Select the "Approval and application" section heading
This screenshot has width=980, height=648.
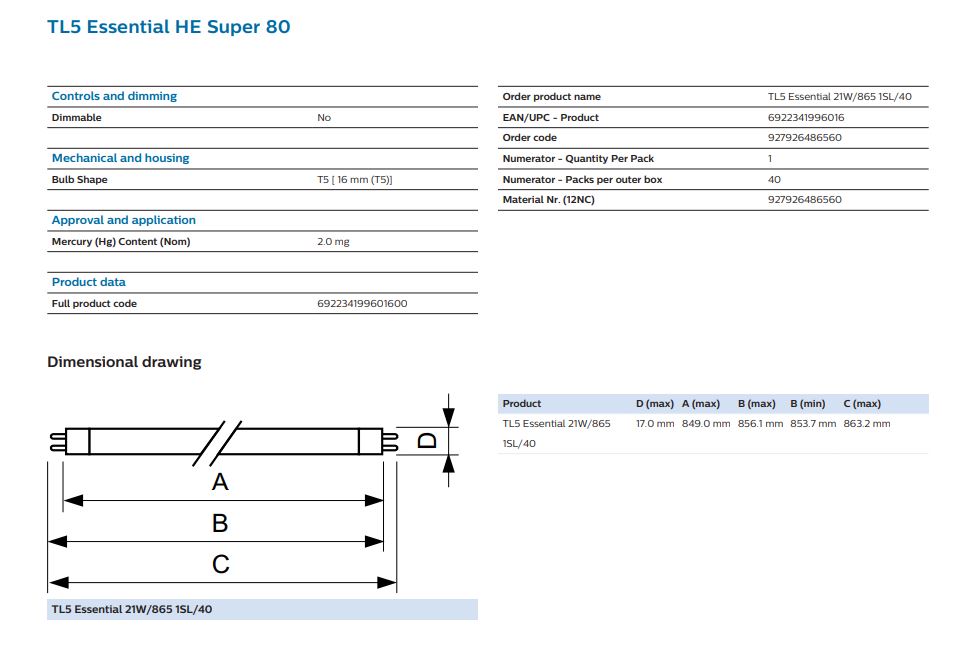(124, 220)
